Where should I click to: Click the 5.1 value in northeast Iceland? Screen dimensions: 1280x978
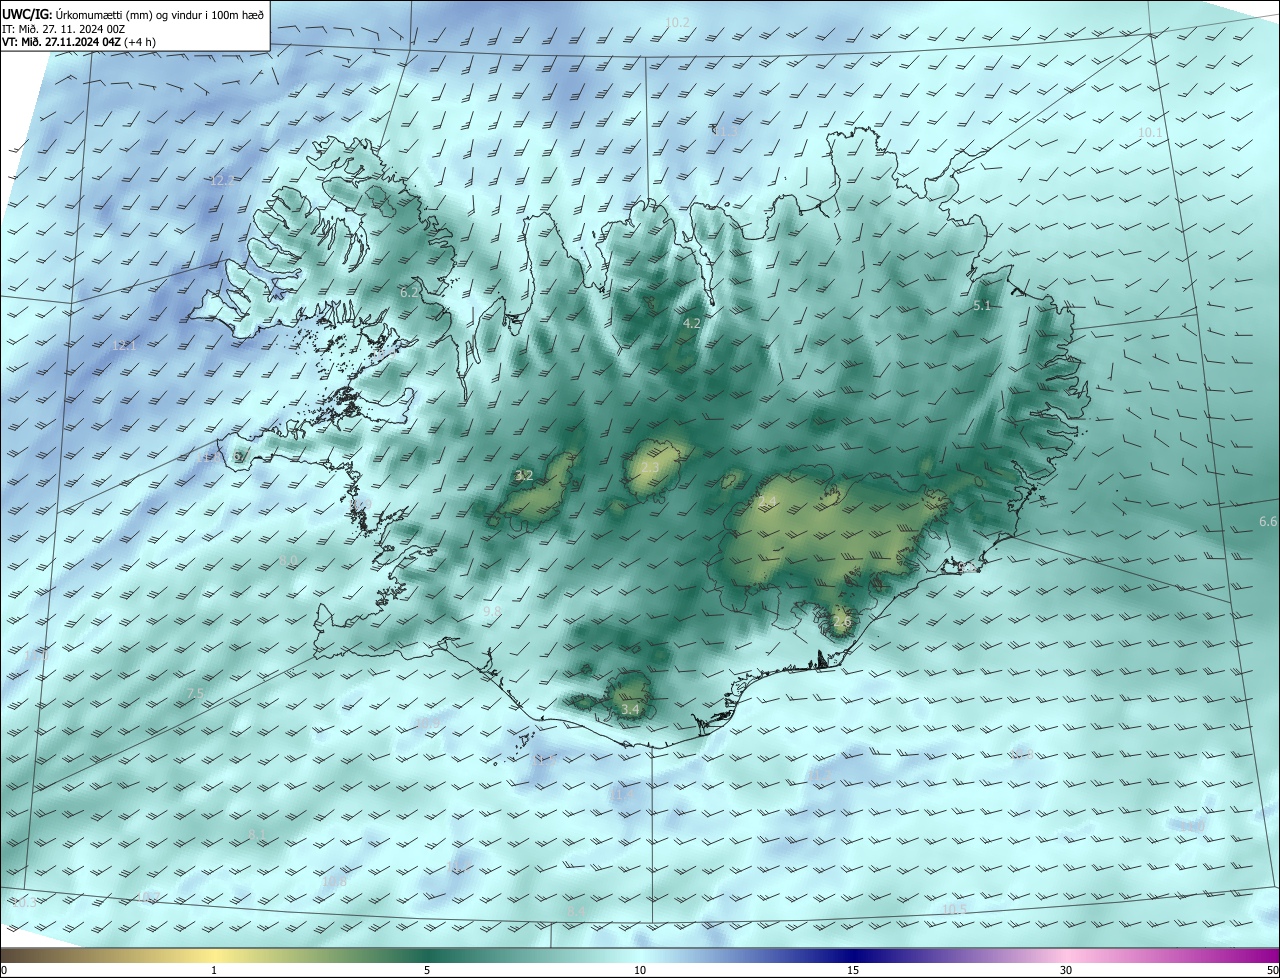pos(982,306)
